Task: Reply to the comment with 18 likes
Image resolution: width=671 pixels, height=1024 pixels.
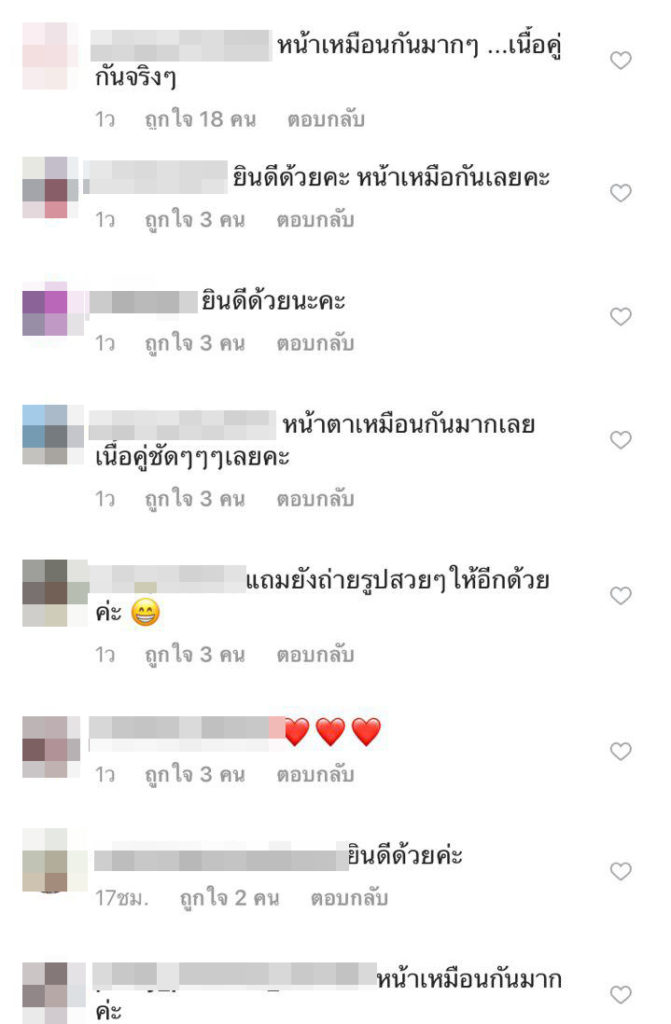Action: [326, 120]
